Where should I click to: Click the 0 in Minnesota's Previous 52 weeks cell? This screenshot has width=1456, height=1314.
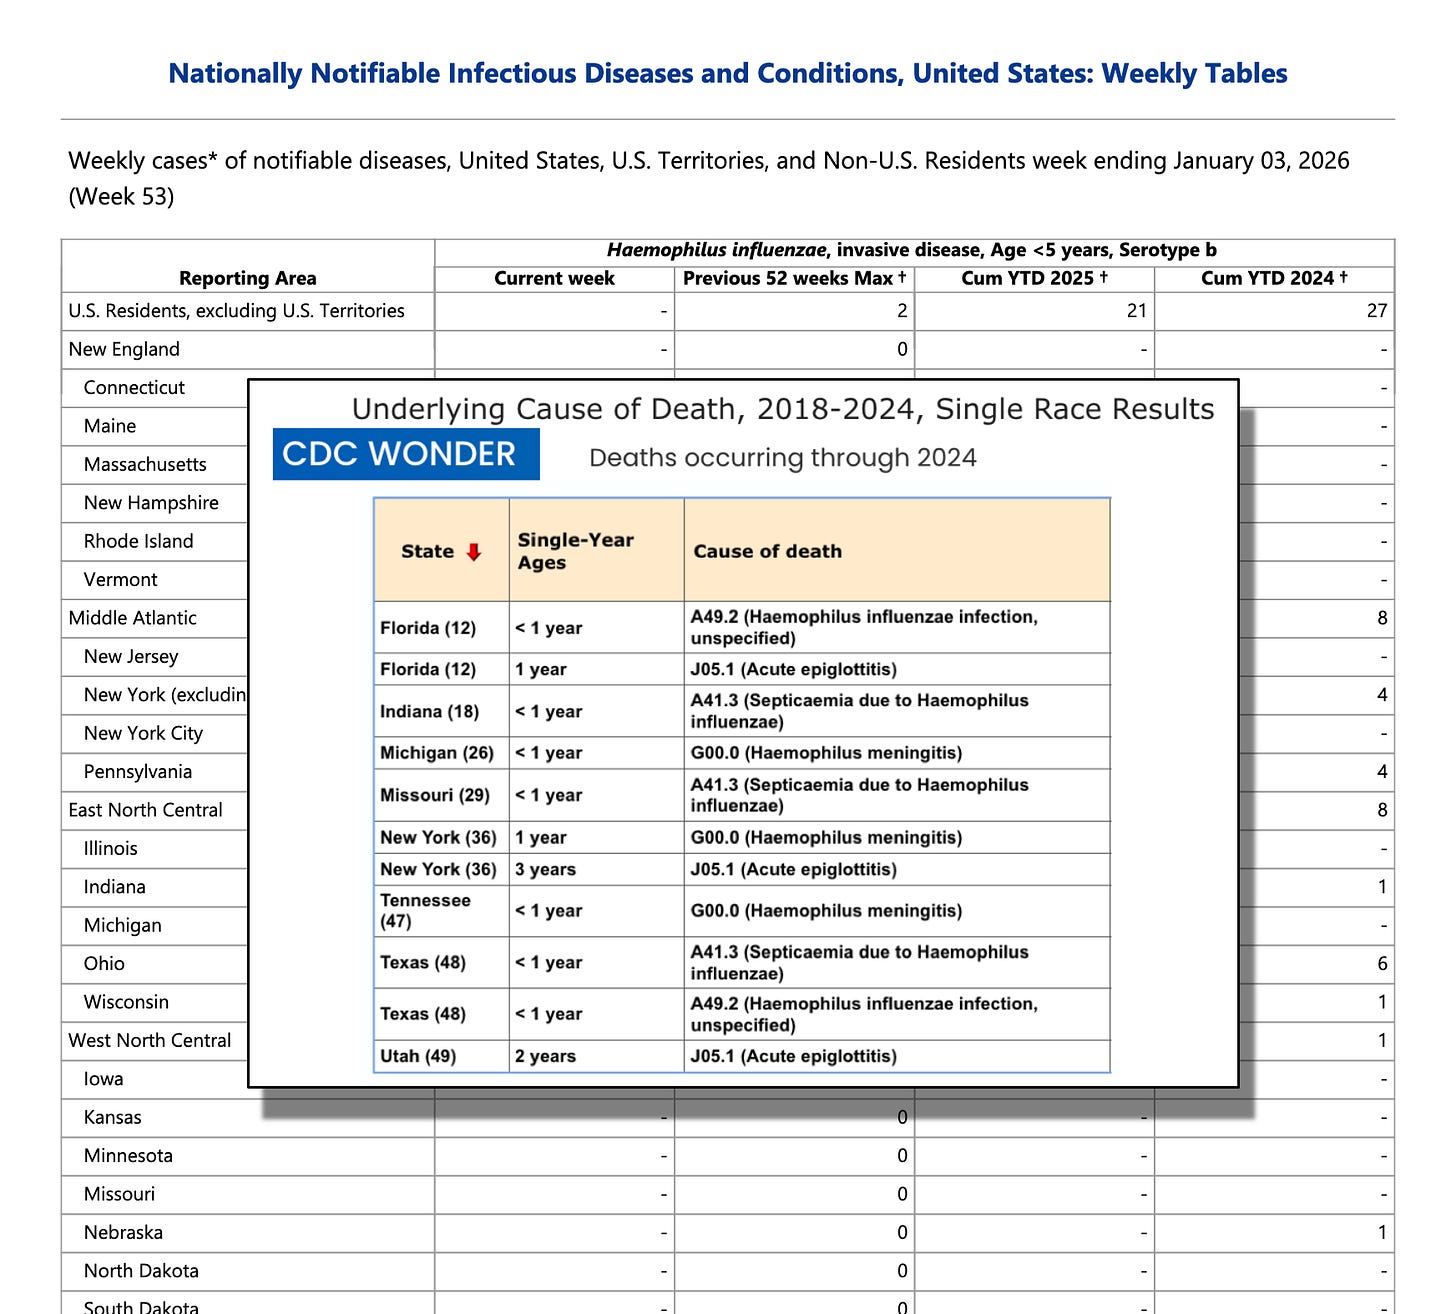pos(902,1155)
